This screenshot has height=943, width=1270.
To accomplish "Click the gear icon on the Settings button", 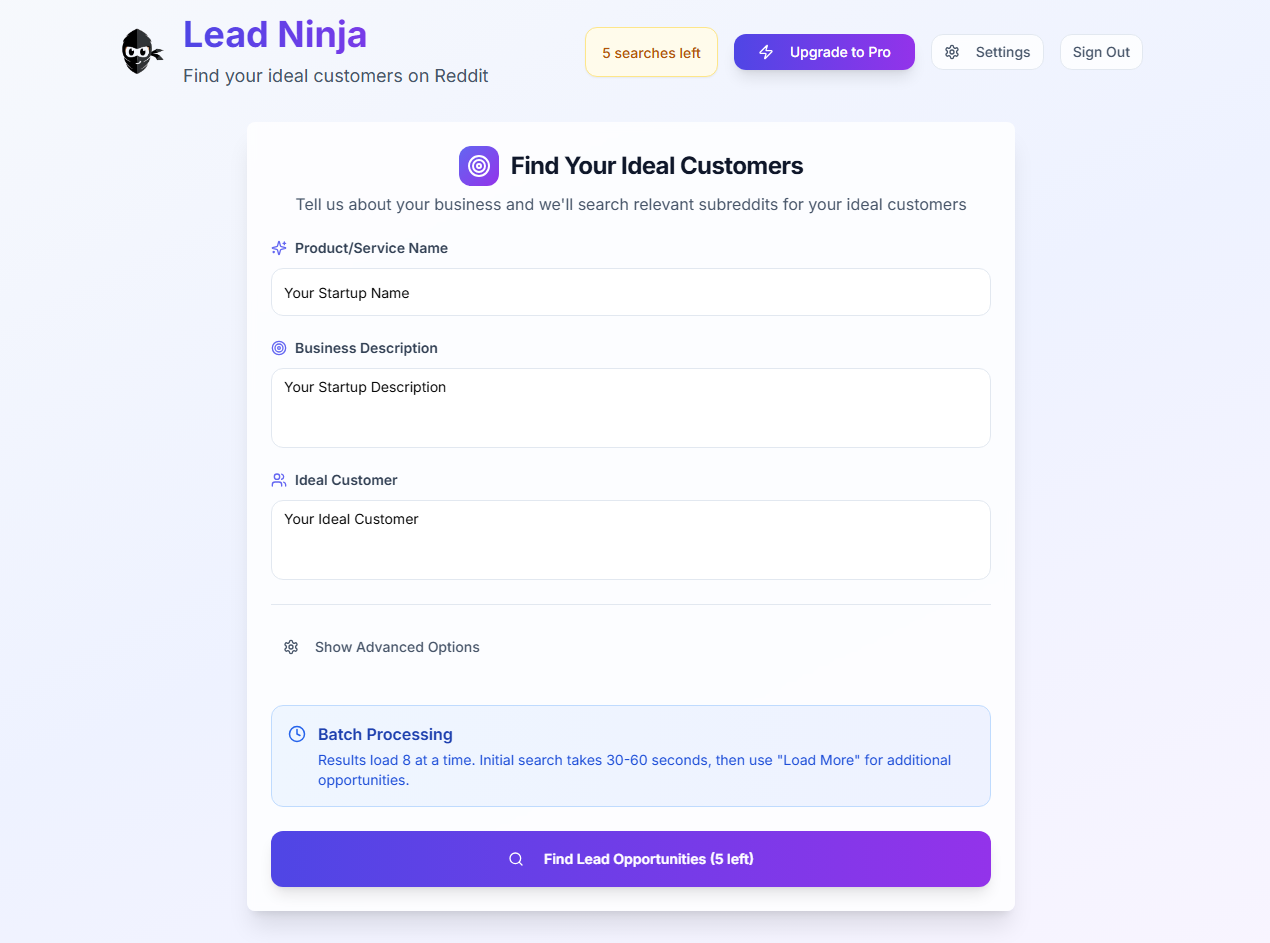I will [952, 51].
